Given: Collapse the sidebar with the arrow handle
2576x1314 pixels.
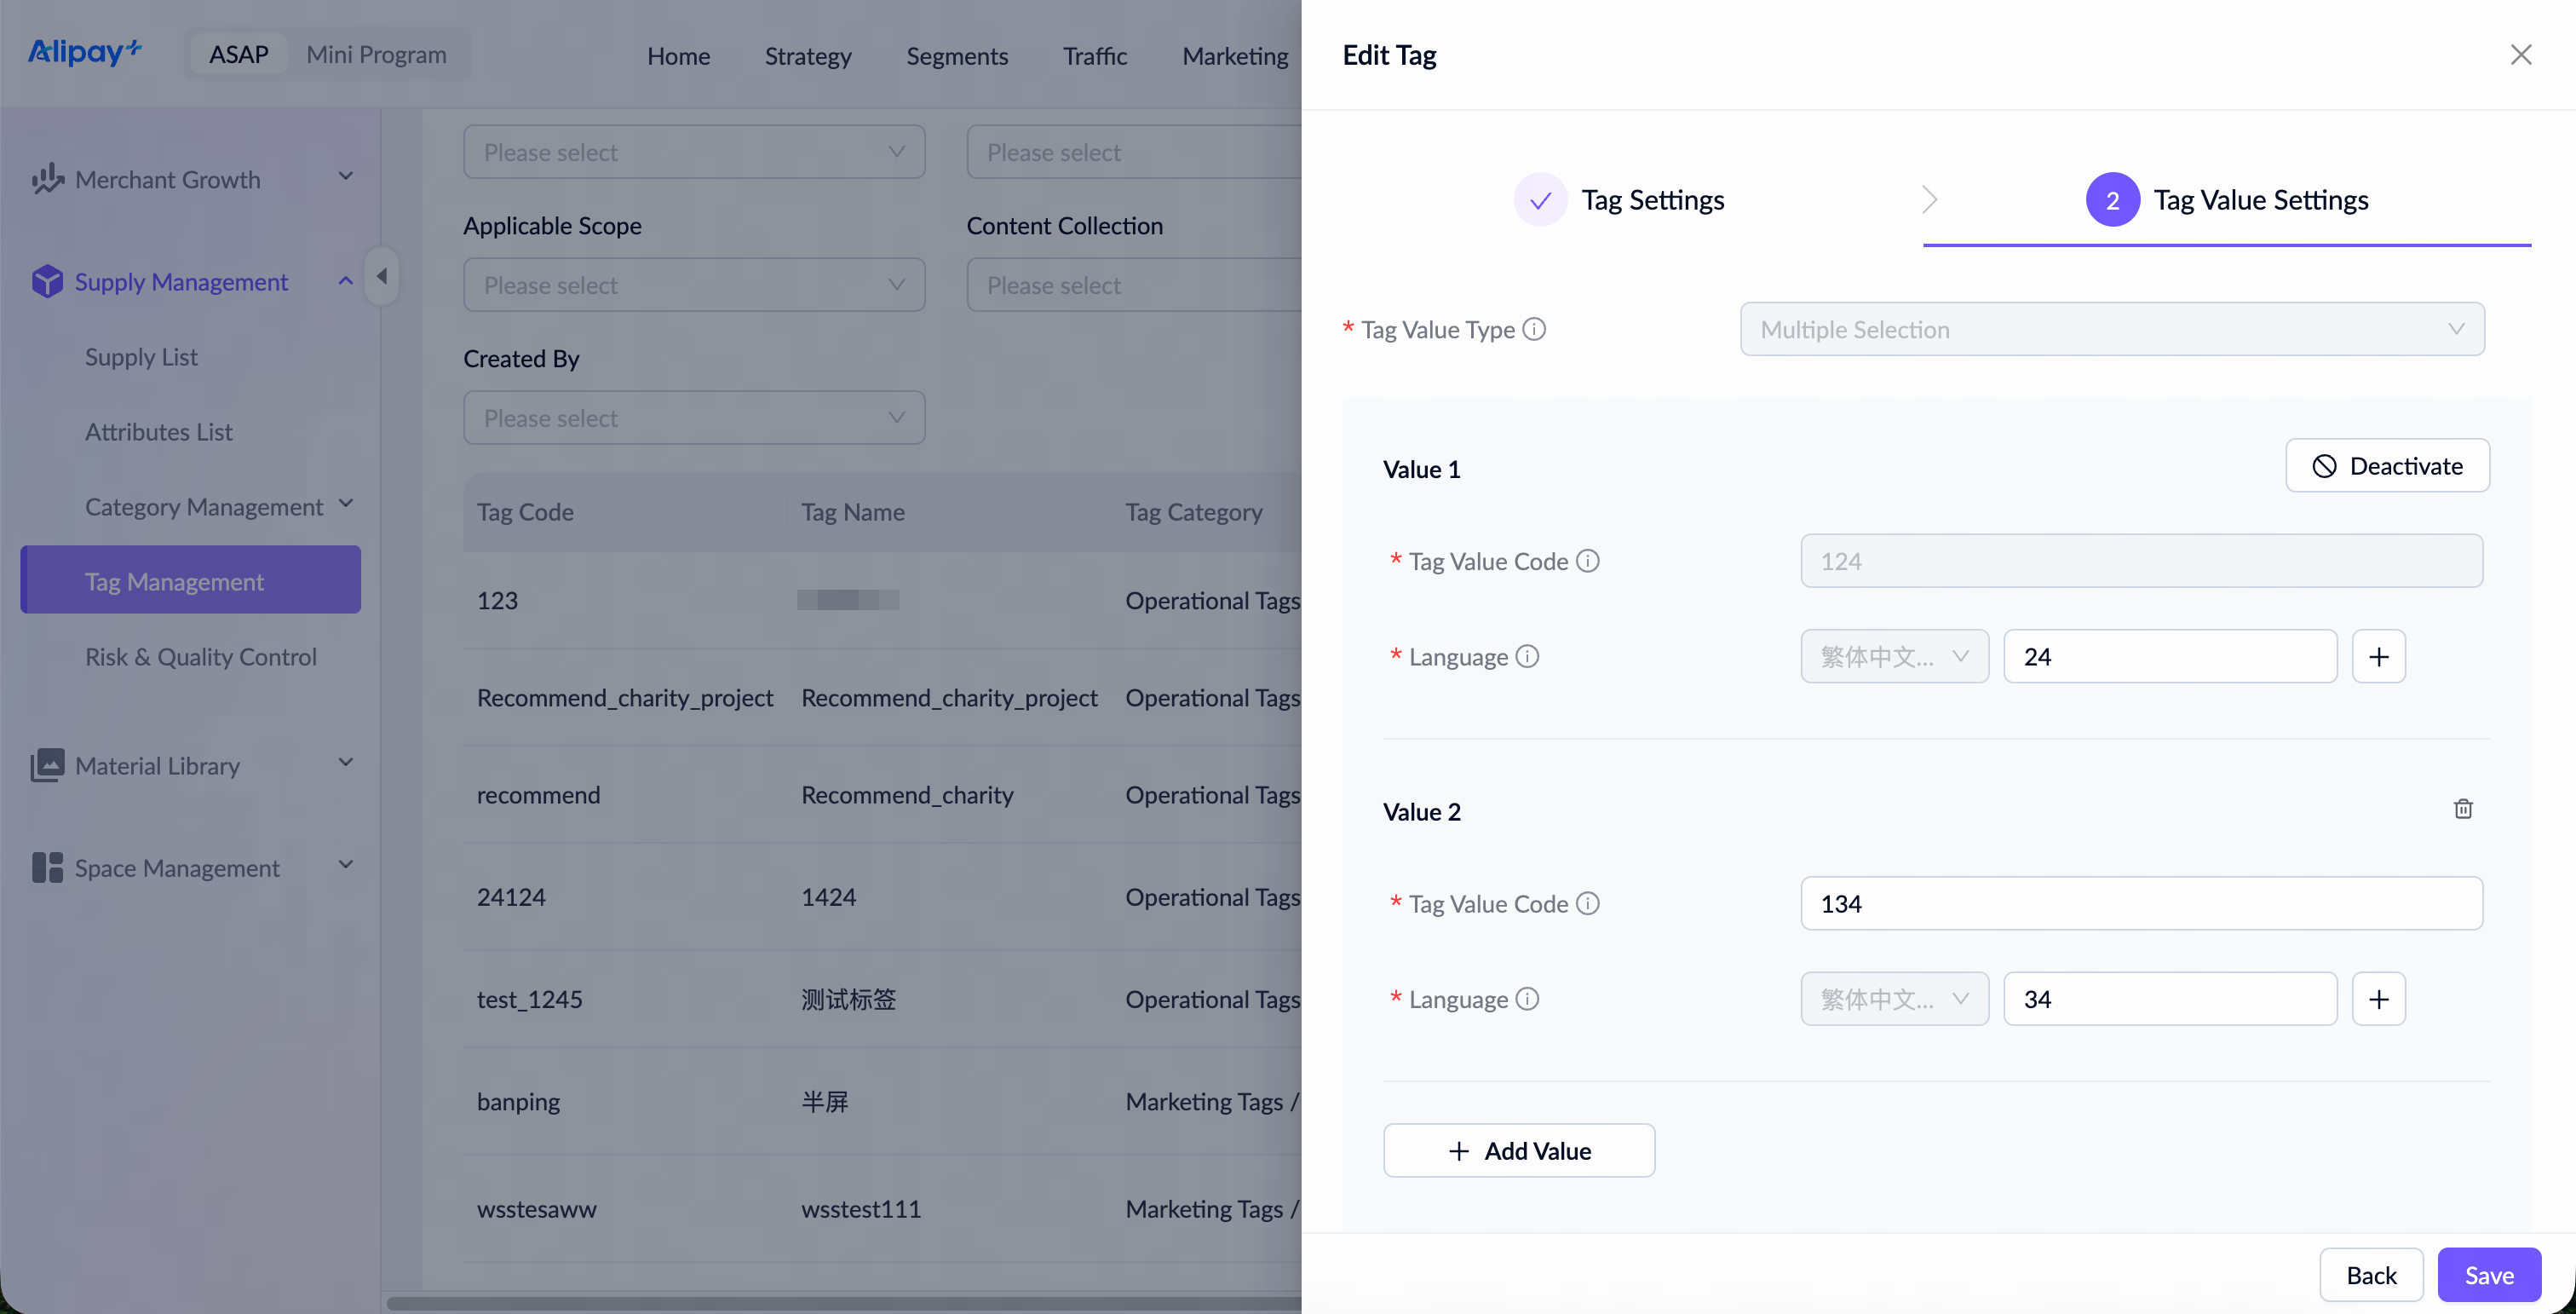Looking at the screenshot, I should point(382,276).
